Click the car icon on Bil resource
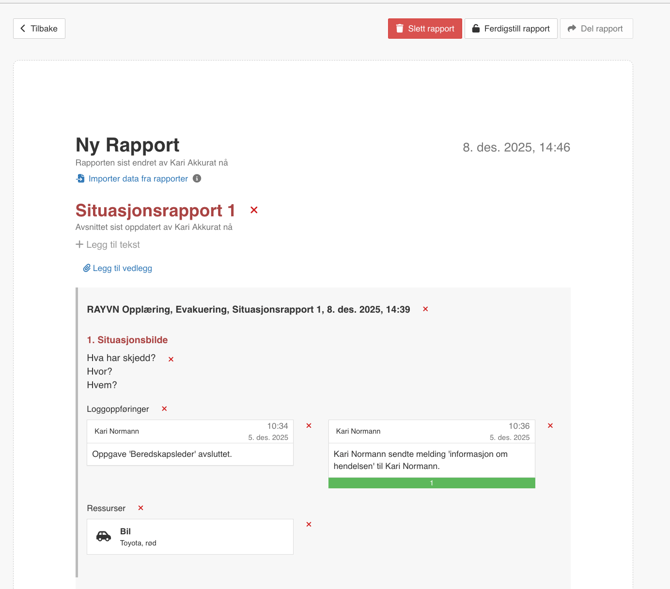Image resolution: width=670 pixels, height=589 pixels. tap(104, 537)
